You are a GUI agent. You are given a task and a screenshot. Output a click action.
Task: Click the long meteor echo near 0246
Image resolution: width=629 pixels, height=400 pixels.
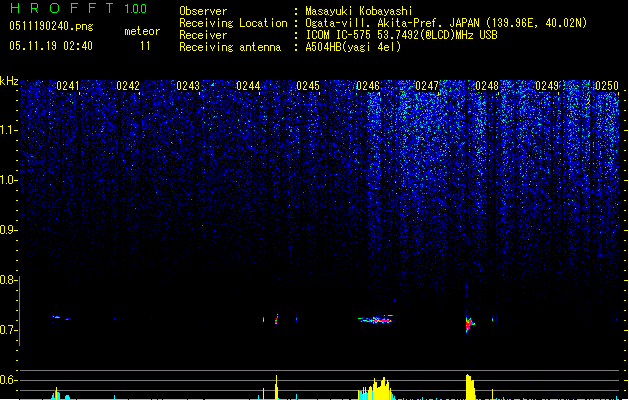tap(375, 319)
